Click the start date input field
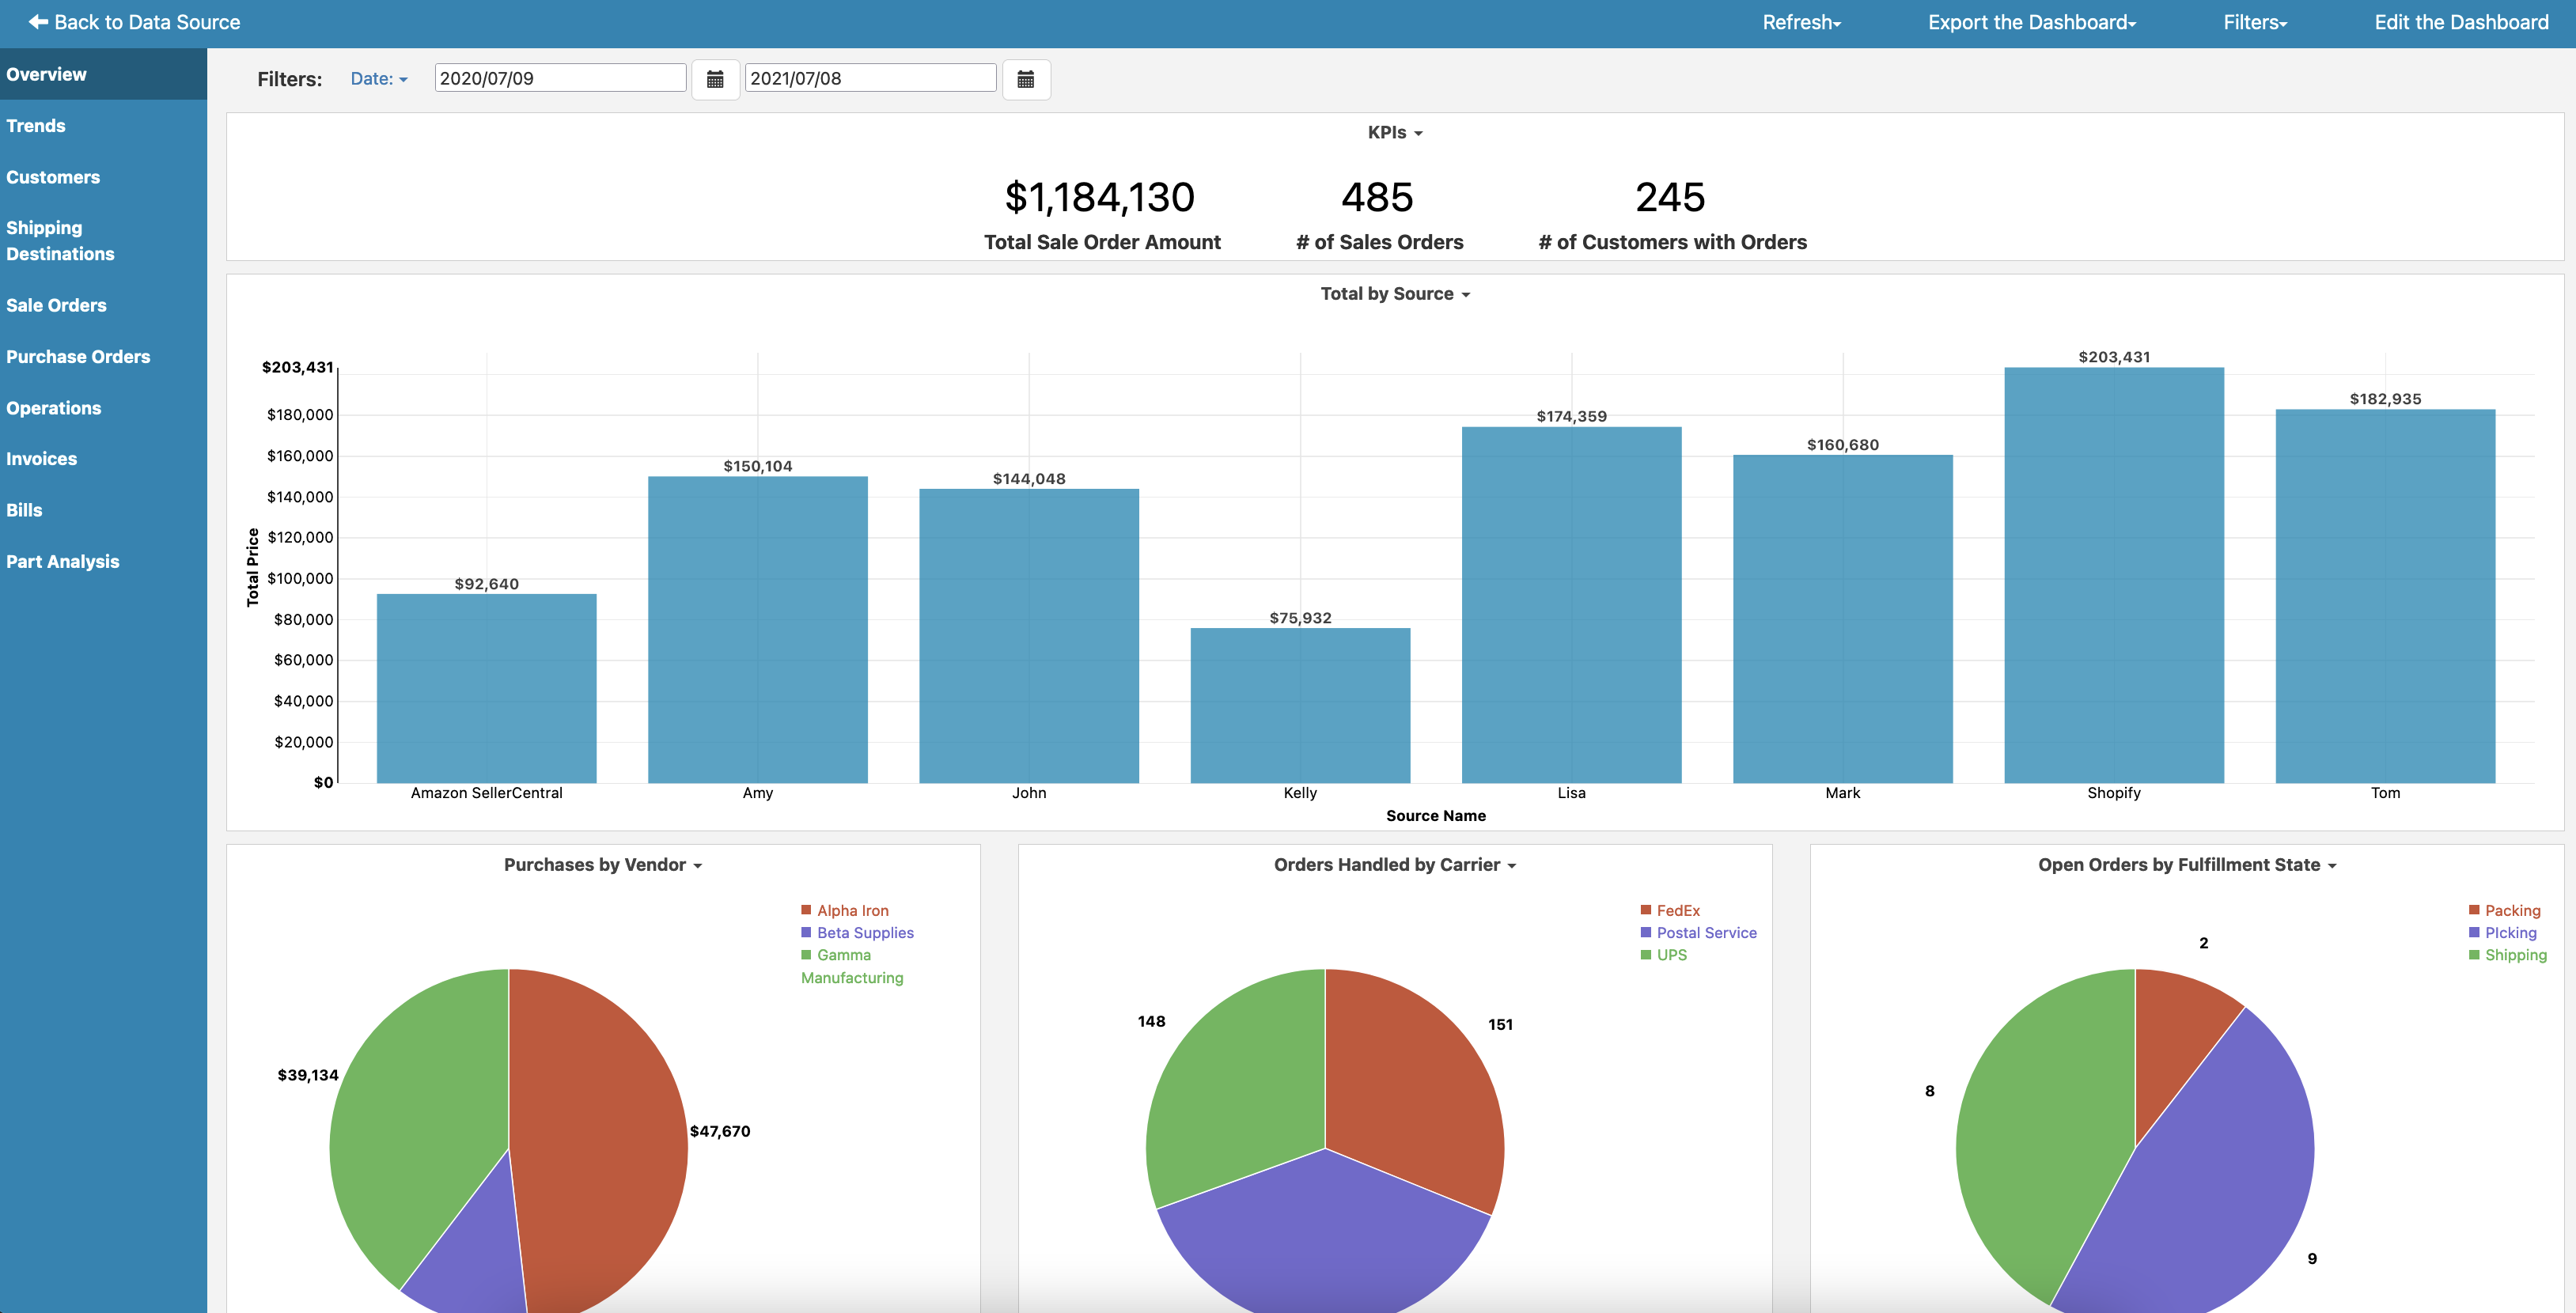The image size is (2576, 1313). (559, 77)
